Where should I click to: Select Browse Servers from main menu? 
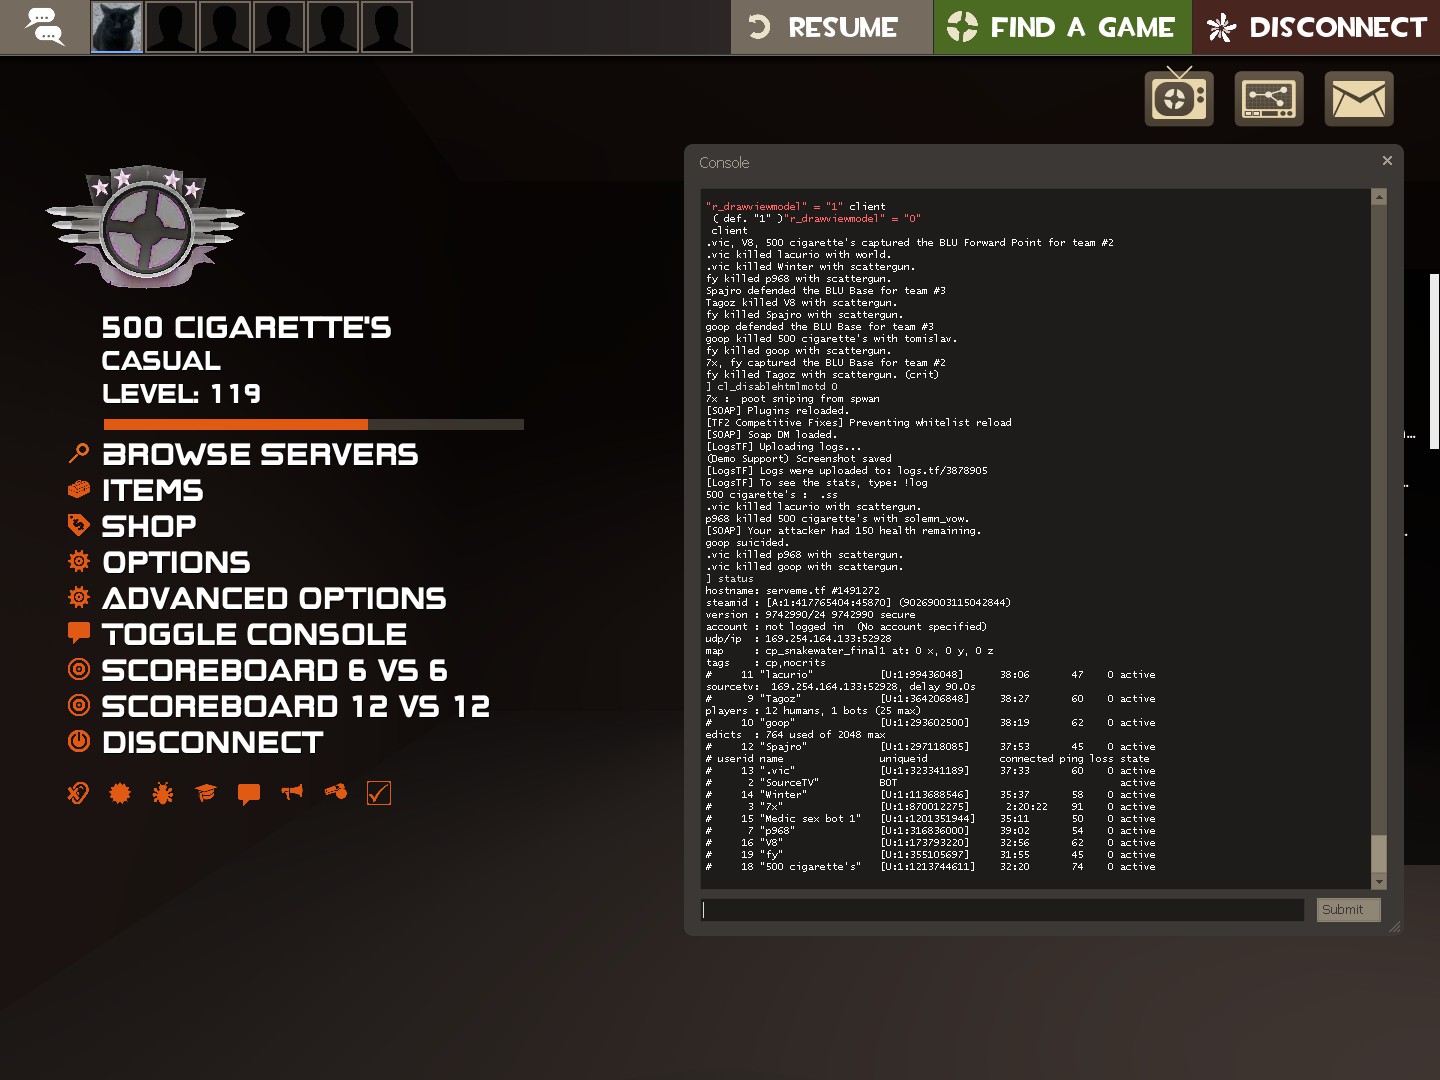[x=260, y=455]
